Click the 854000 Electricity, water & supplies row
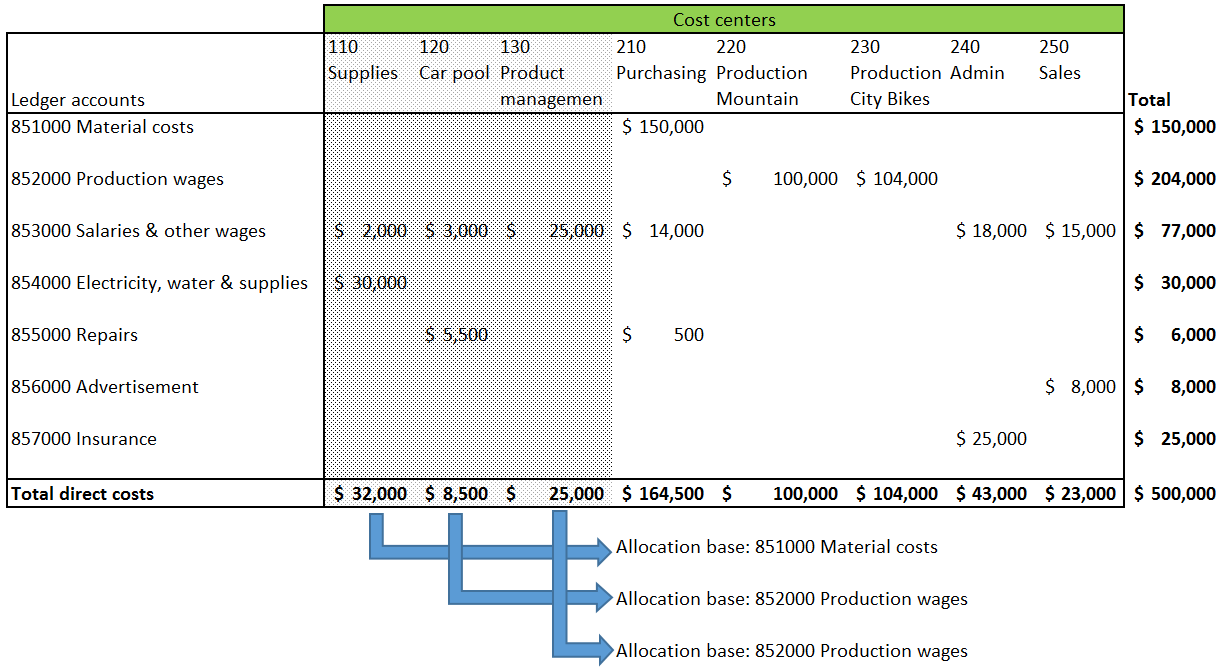This screenshot has width=1222, height=671. [160, 283]
